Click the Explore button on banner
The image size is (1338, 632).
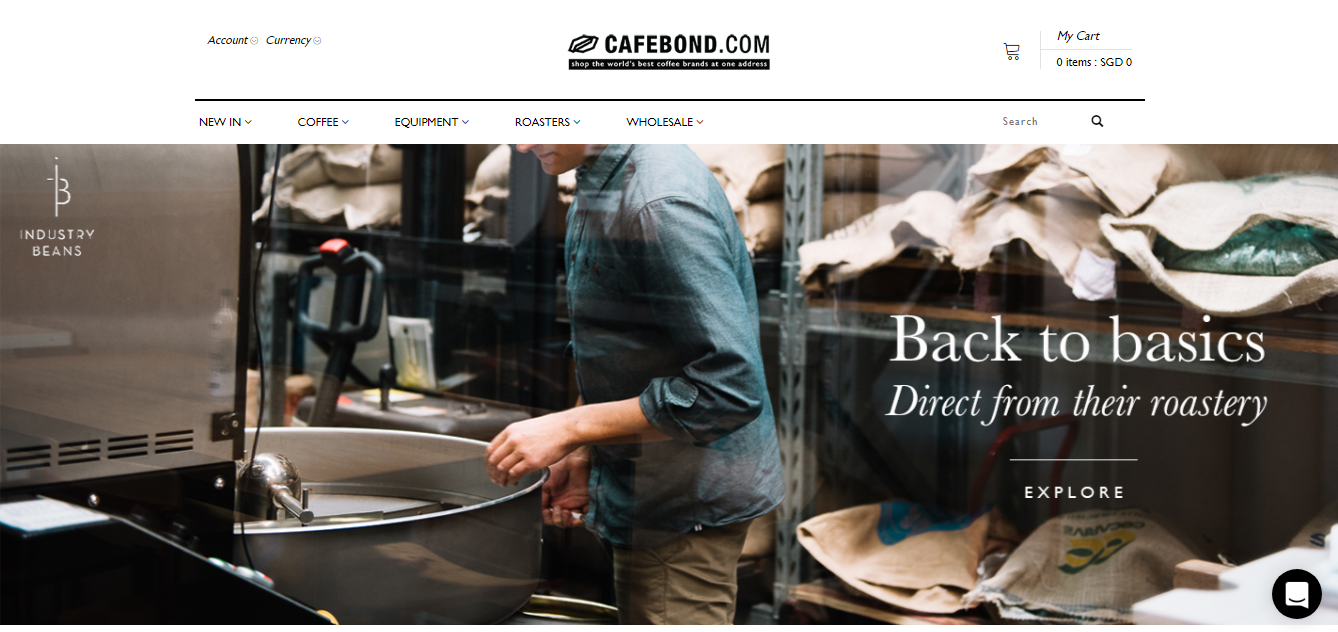point(1074,492)
